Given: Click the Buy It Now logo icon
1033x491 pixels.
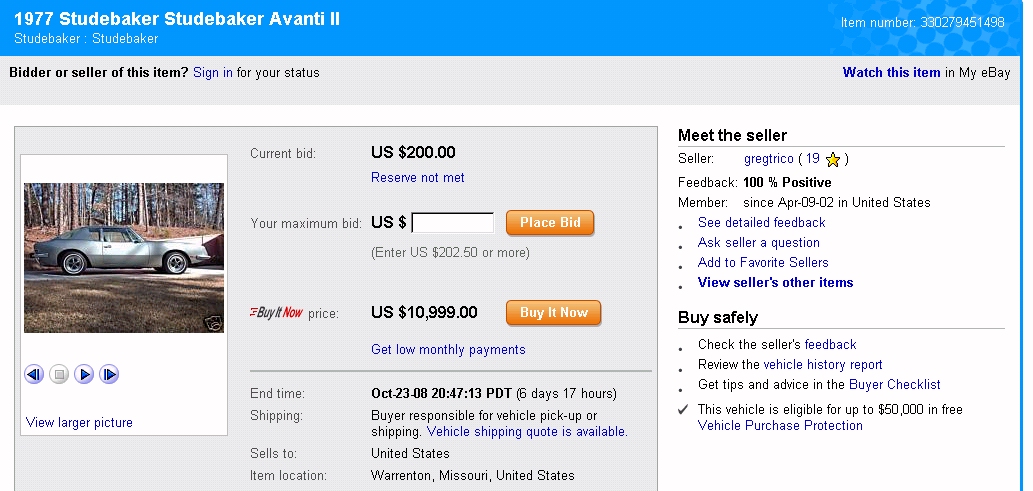Looking at the screenshot, I should pos(276,313).
